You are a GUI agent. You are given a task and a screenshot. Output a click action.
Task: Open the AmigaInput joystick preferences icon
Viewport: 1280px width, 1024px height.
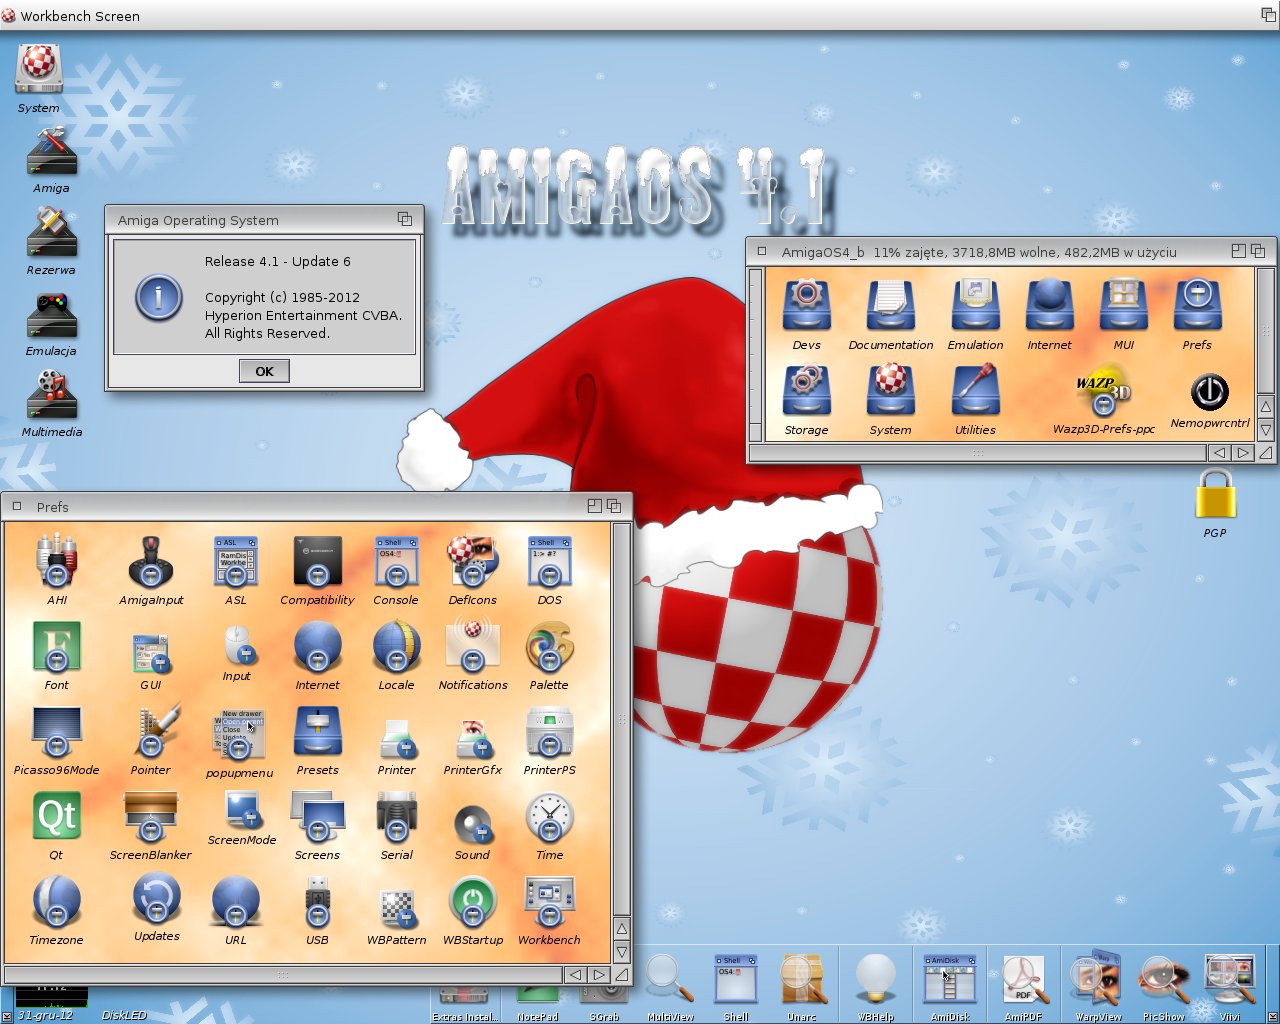point(151,561)
